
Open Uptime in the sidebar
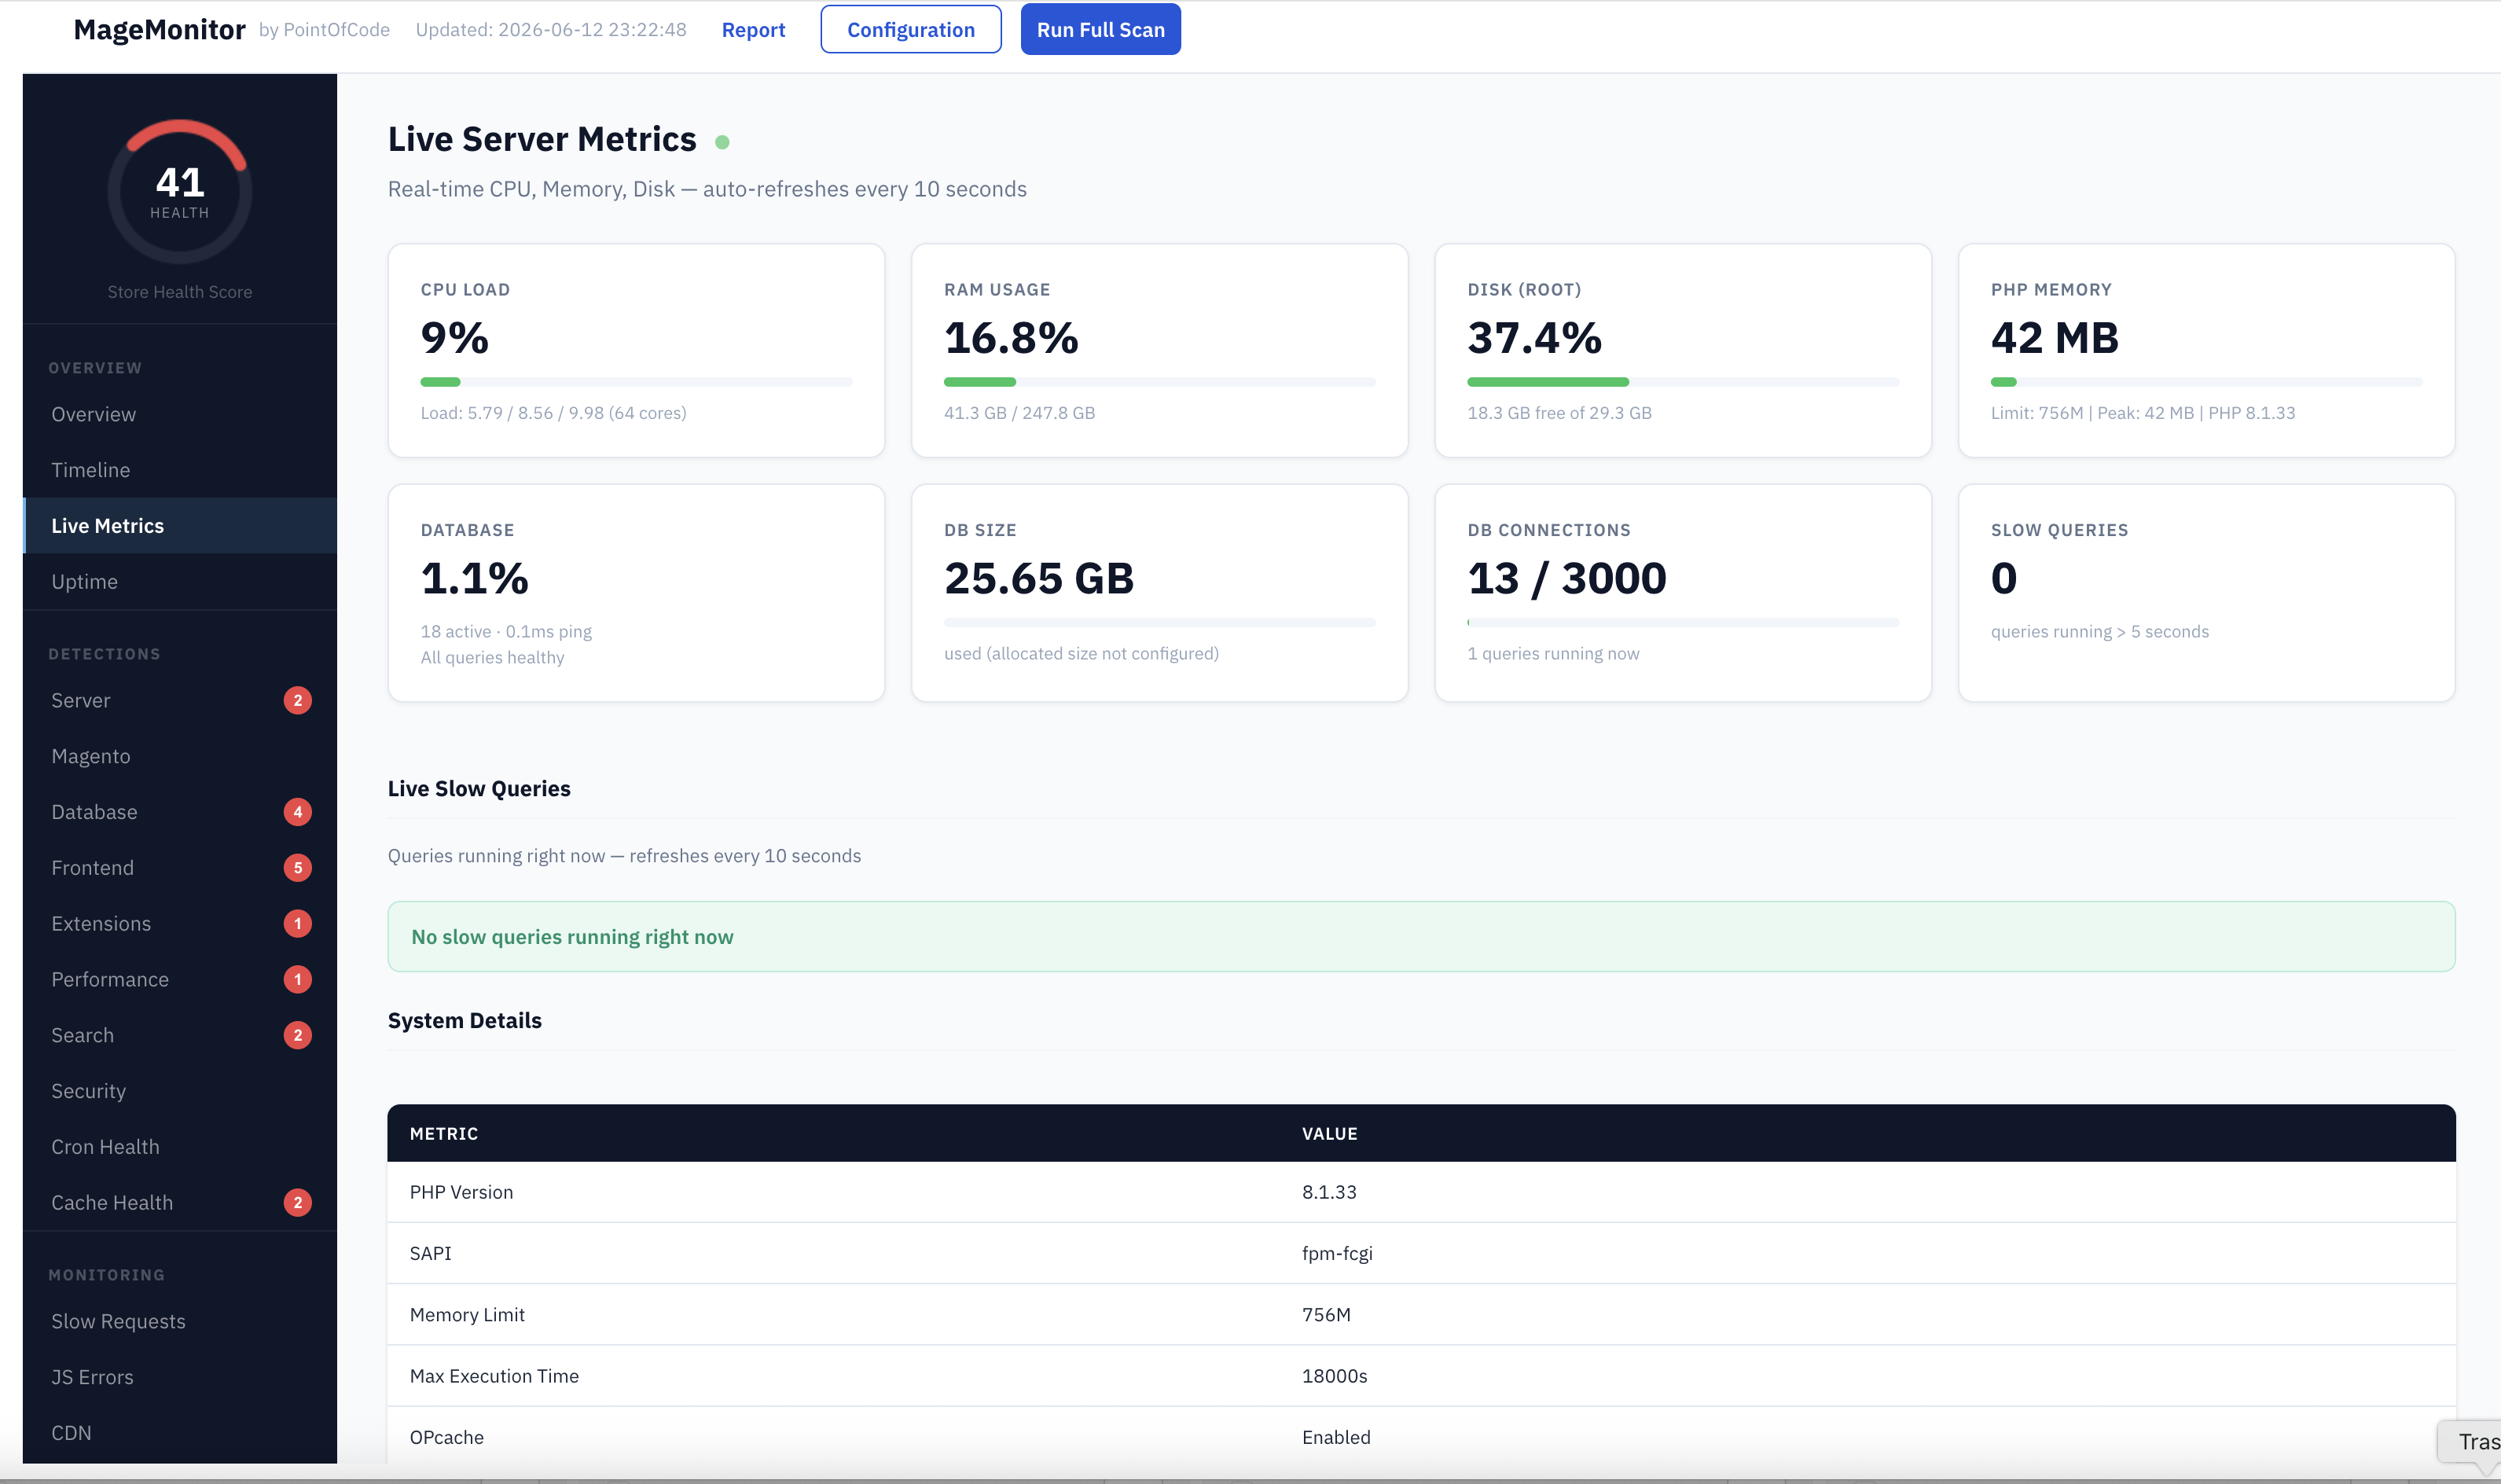180,582
